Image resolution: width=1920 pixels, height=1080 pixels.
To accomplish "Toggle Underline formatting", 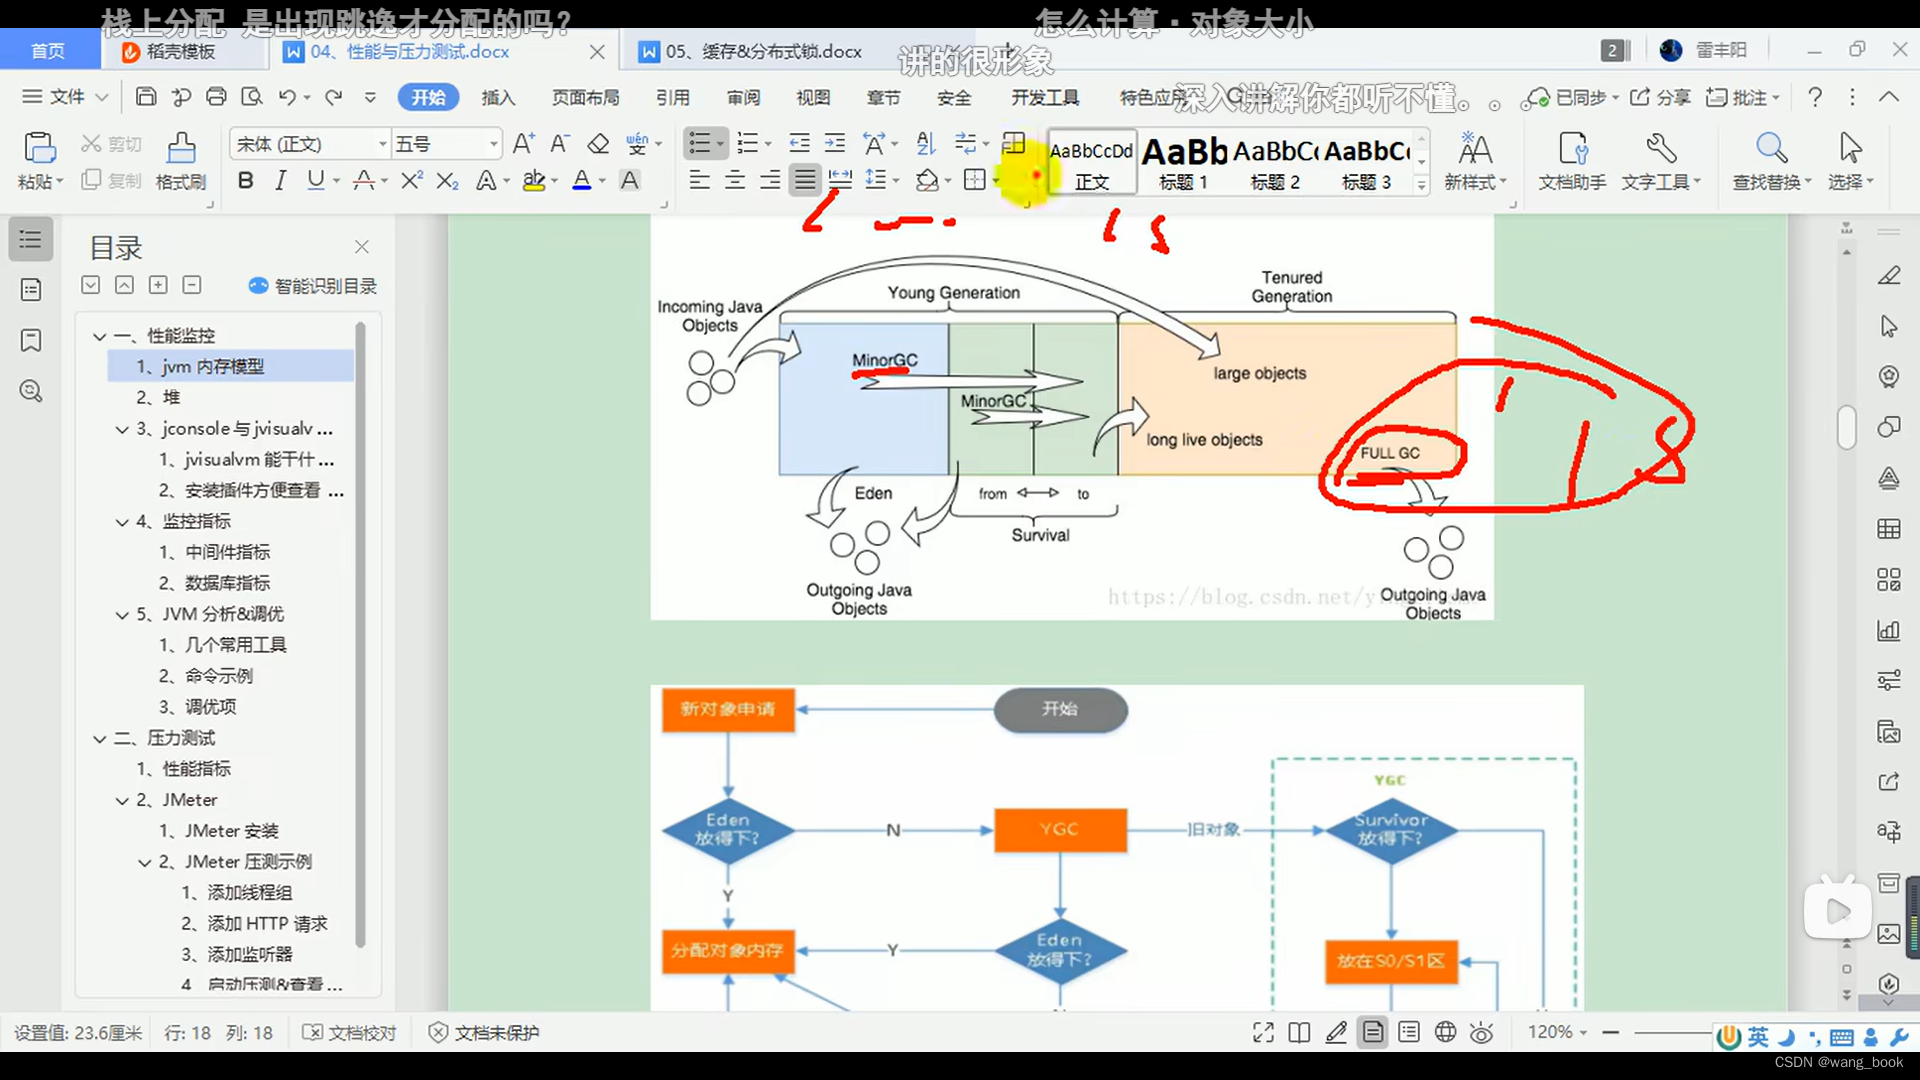I will click(316, 181).
